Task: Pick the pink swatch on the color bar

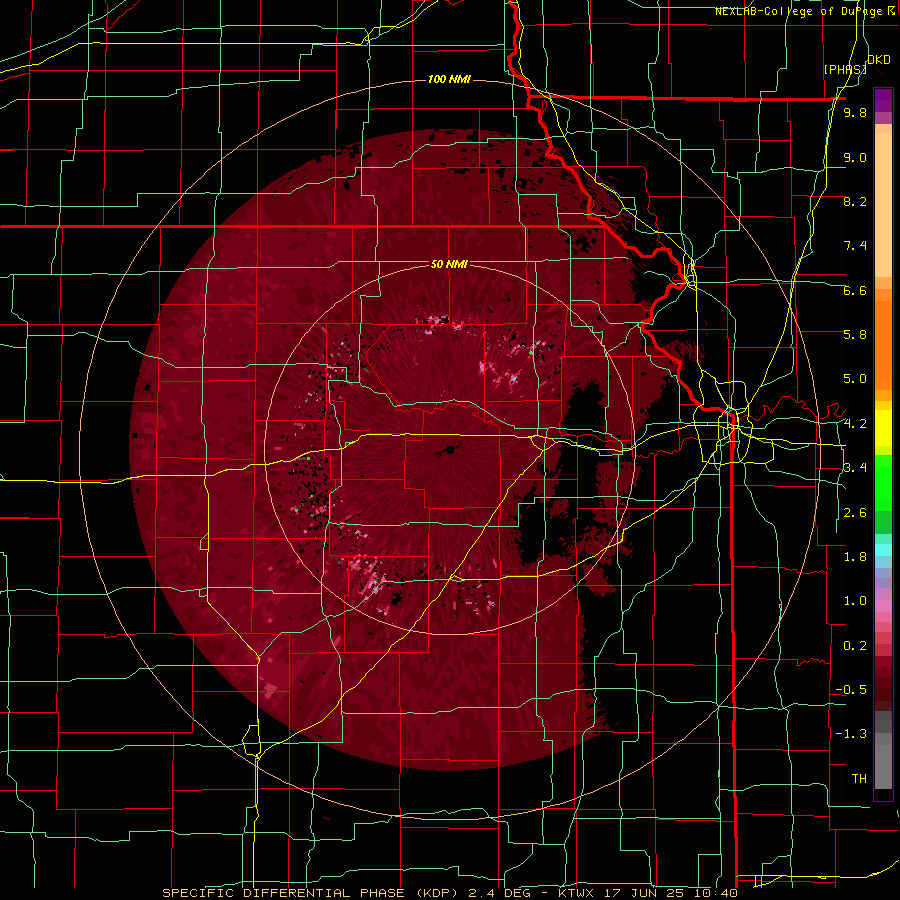Action: point(883,606)
